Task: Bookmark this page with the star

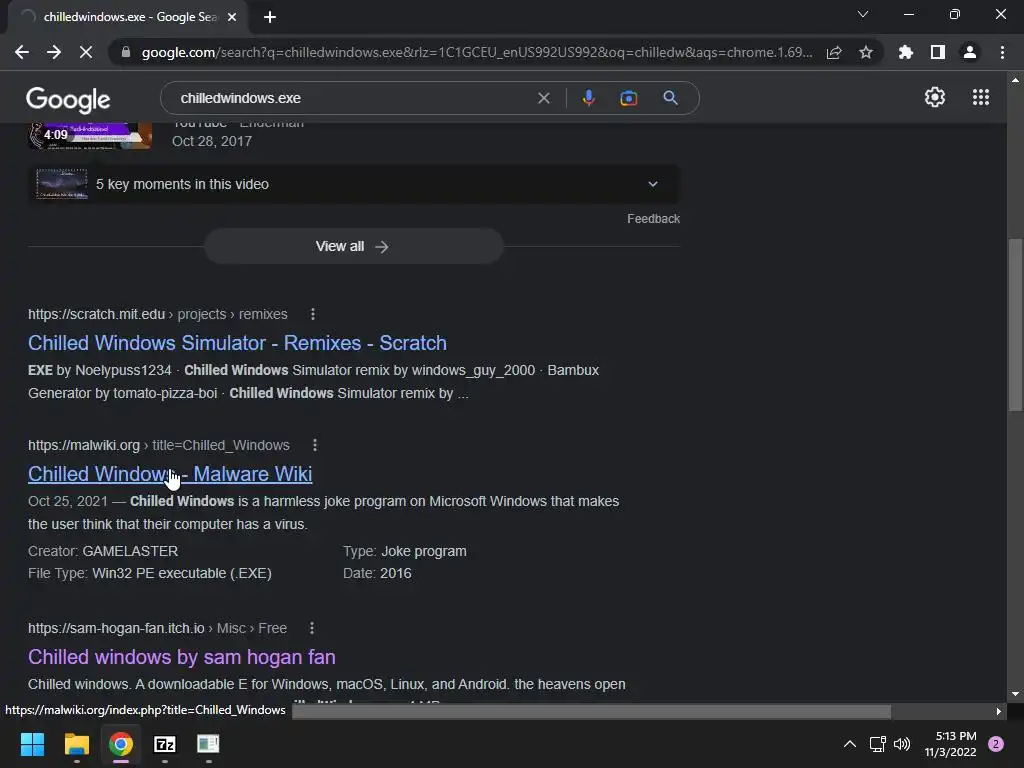Action: 866,52
